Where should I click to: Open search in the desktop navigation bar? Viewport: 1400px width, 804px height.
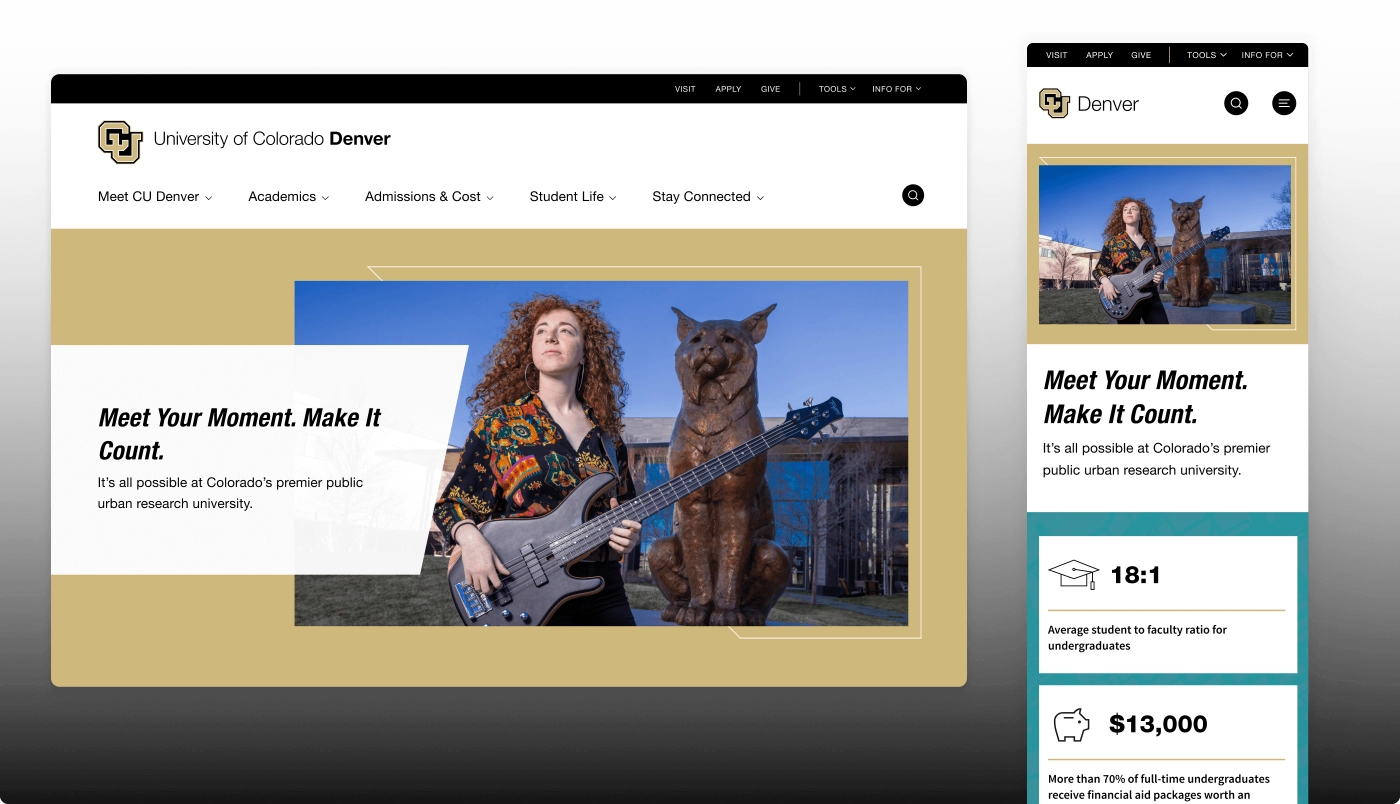coord(913,195)
